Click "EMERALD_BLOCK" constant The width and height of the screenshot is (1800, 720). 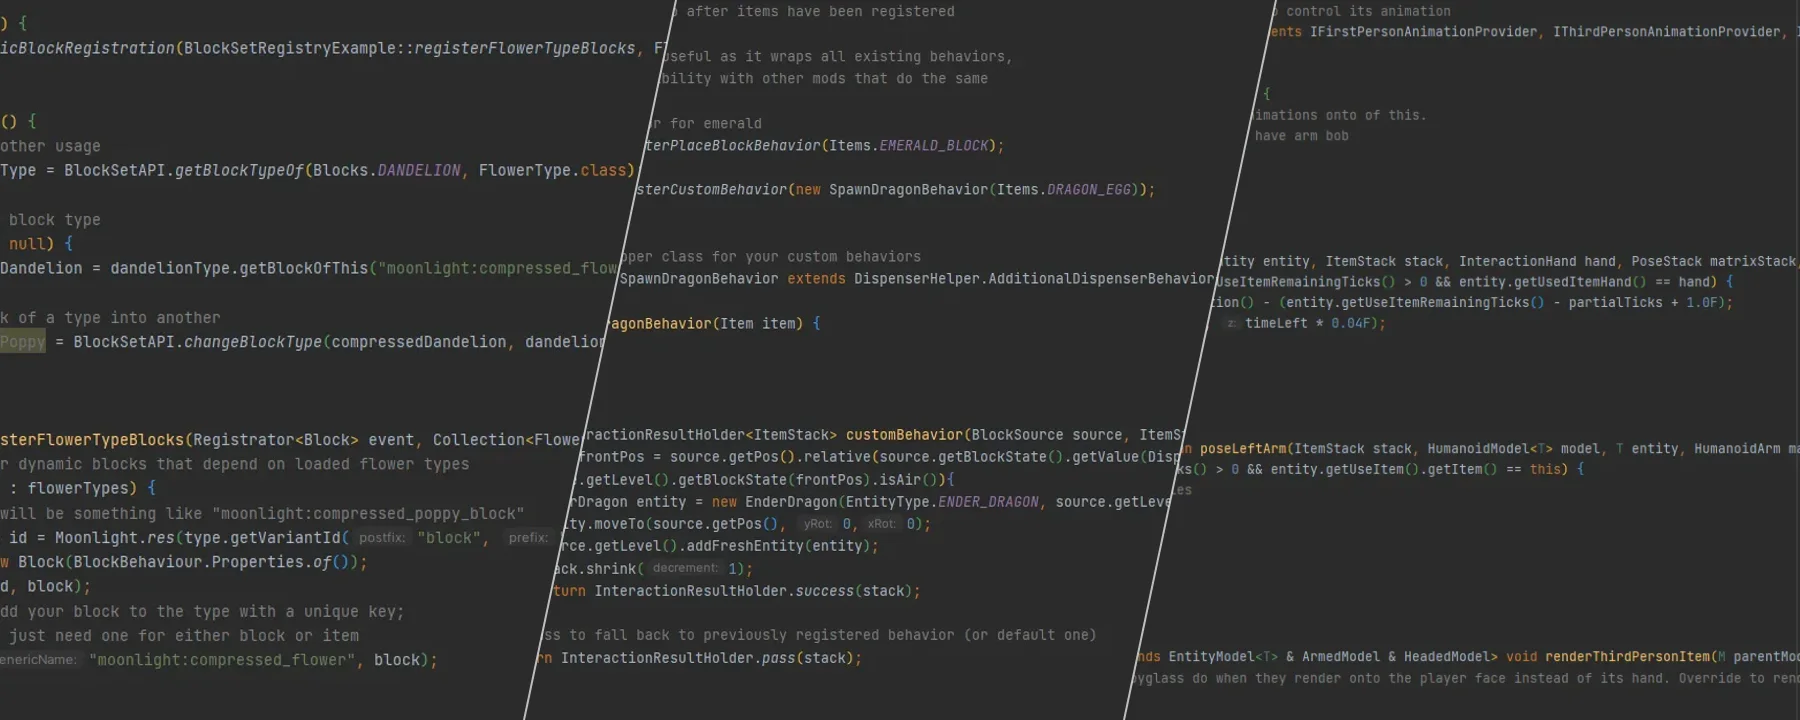tap(934, 145)
